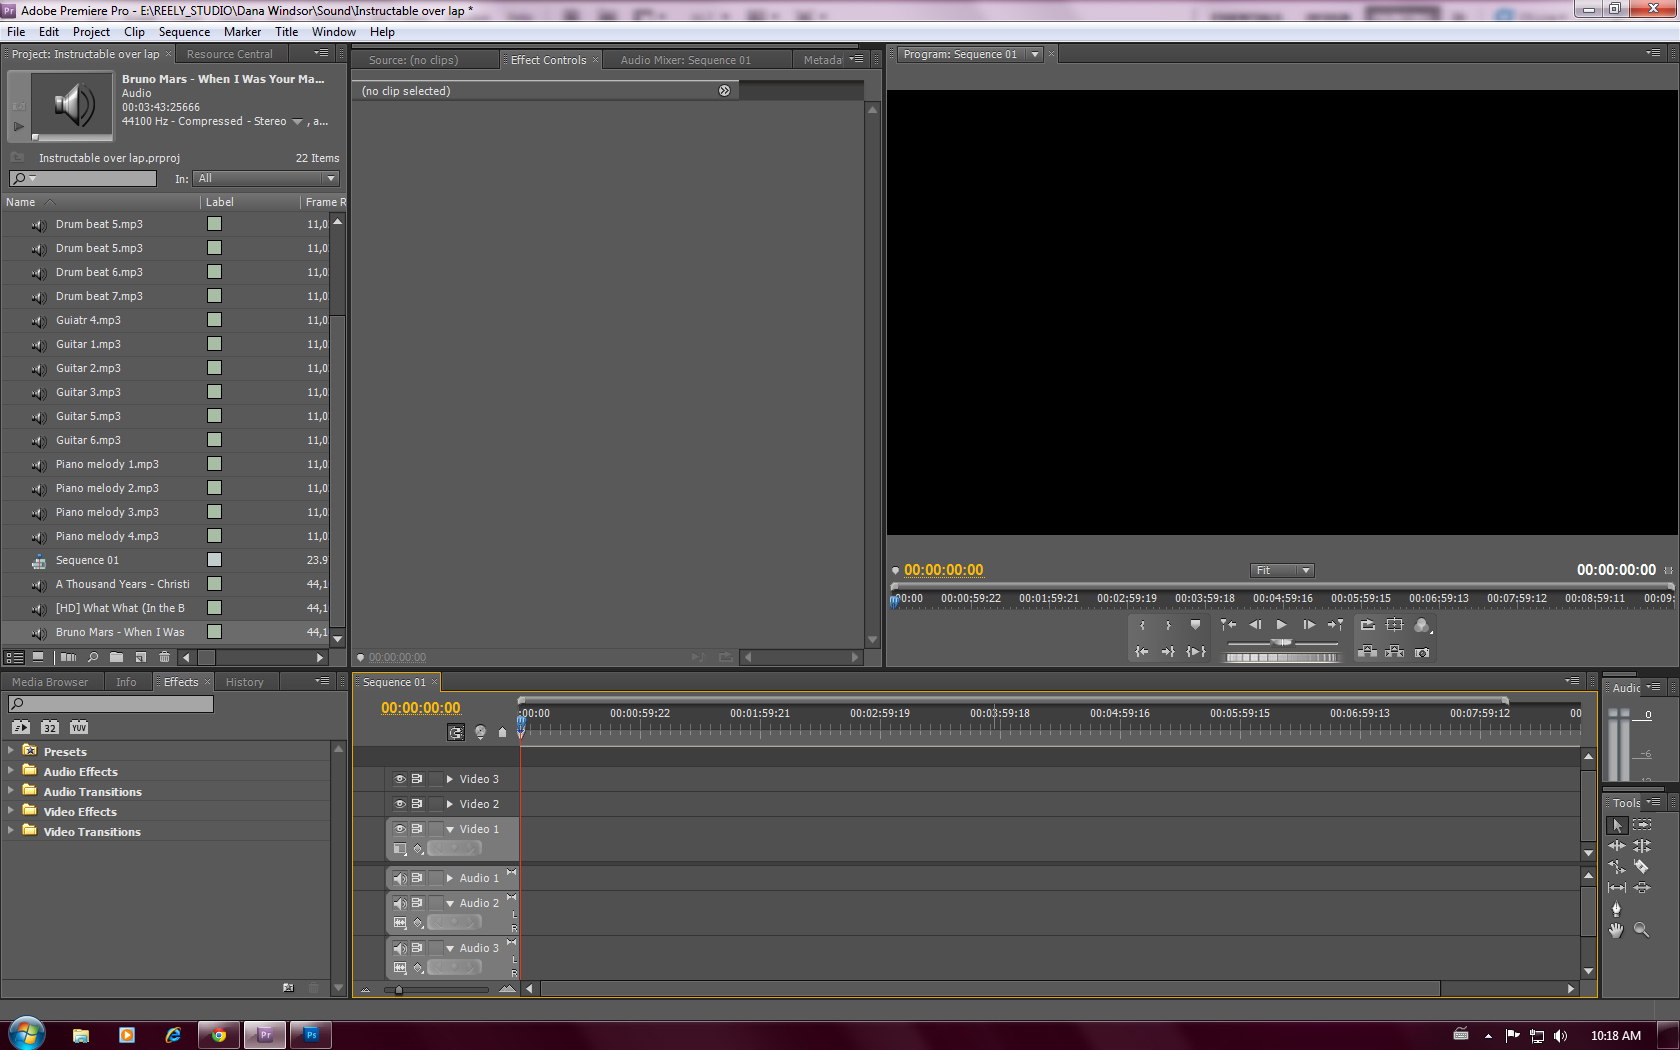Mute the Audio 1 track speaker
1680x1050 pixels.
pyautogui.click(x=400, y=878)
